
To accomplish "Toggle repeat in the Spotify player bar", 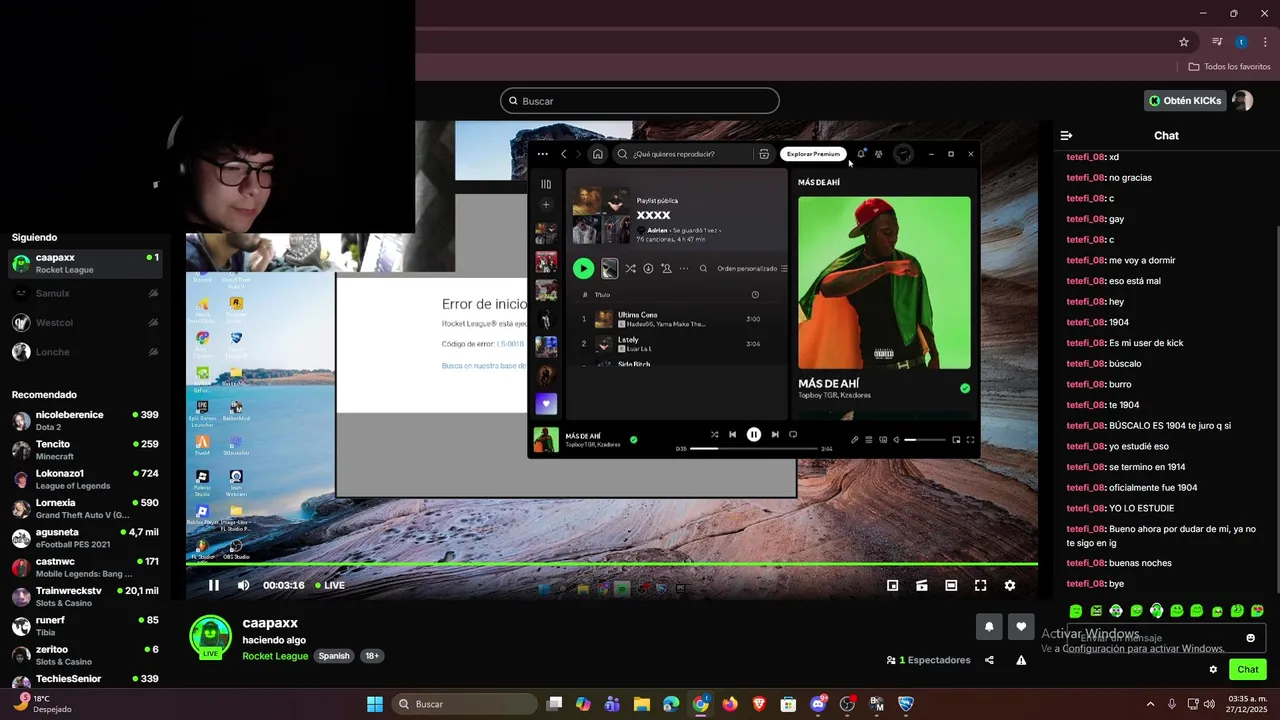I will (x=793, y=434).
